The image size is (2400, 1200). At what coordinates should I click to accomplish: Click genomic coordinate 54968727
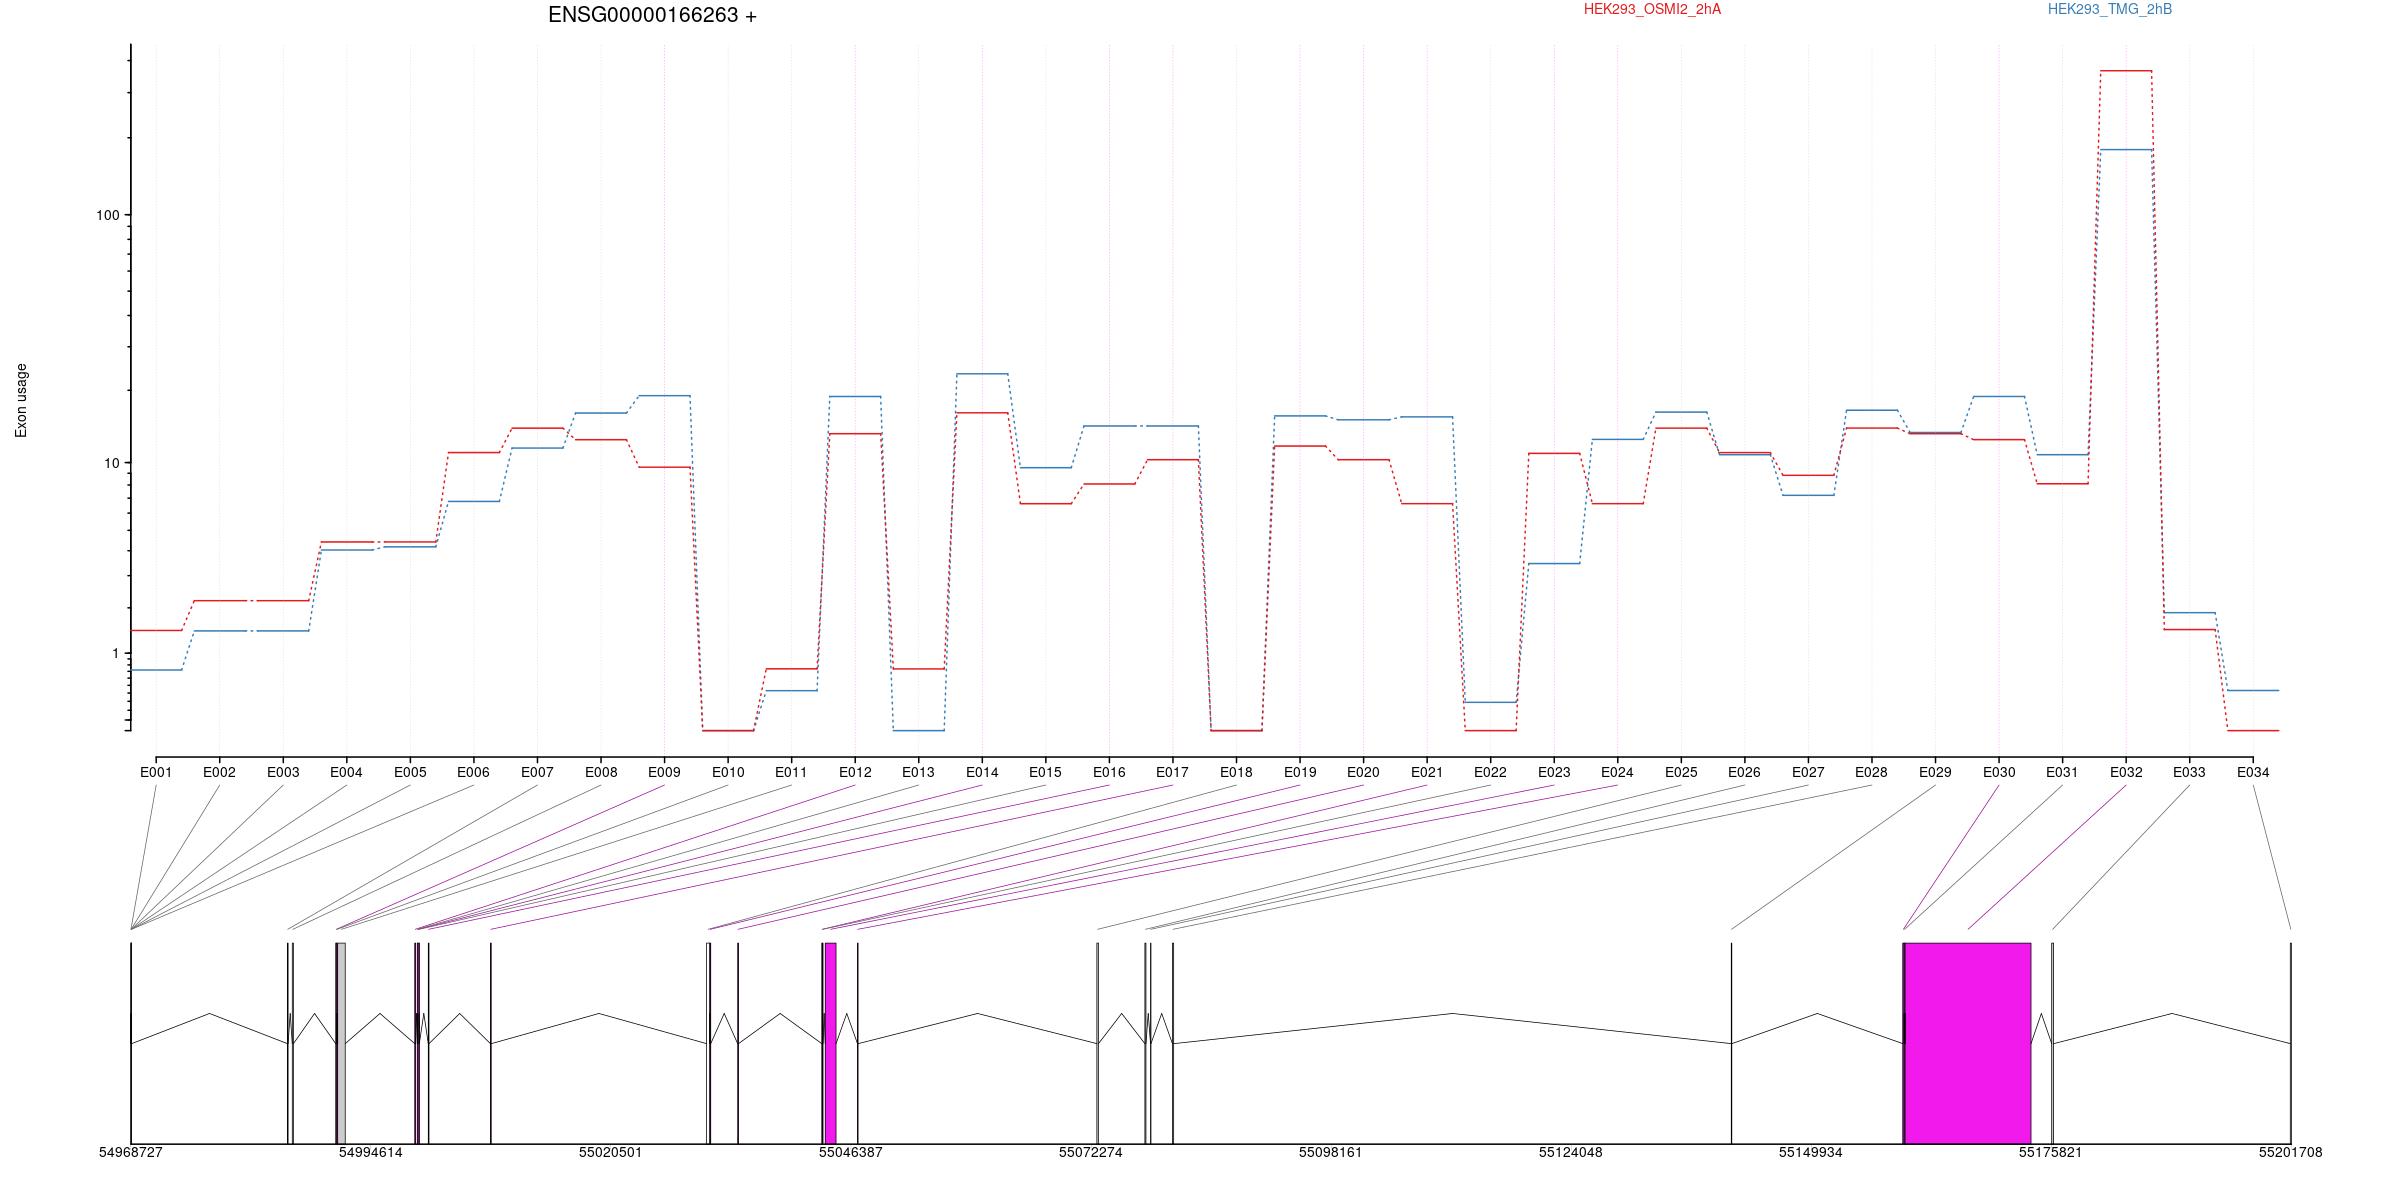point(130,1152)
